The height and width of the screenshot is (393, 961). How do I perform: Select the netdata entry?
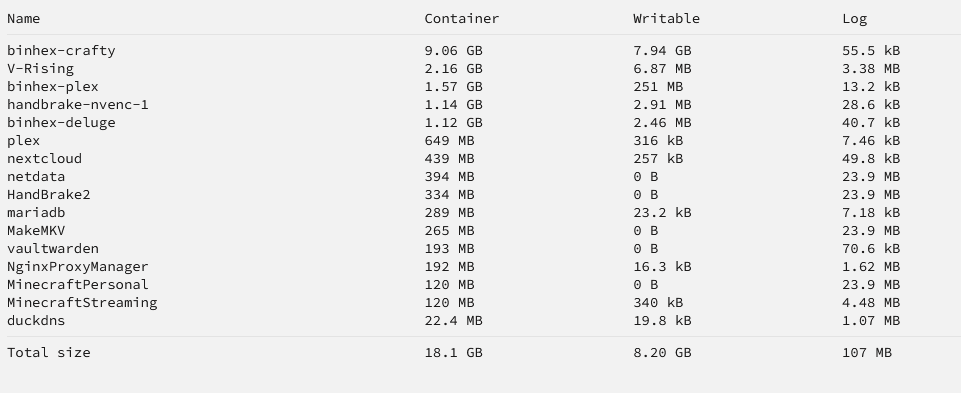click(36, 177)
